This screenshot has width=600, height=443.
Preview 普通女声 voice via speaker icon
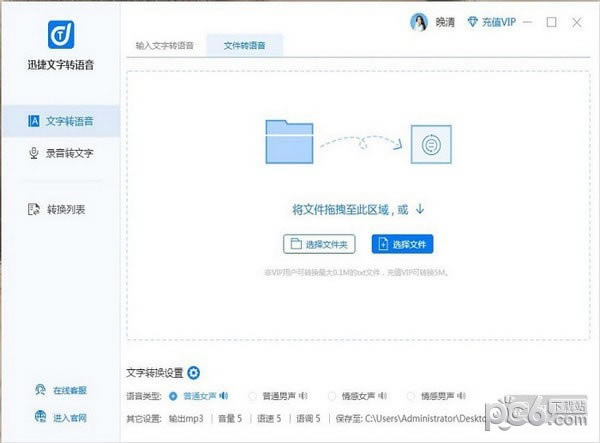click(x=224, y=395)
